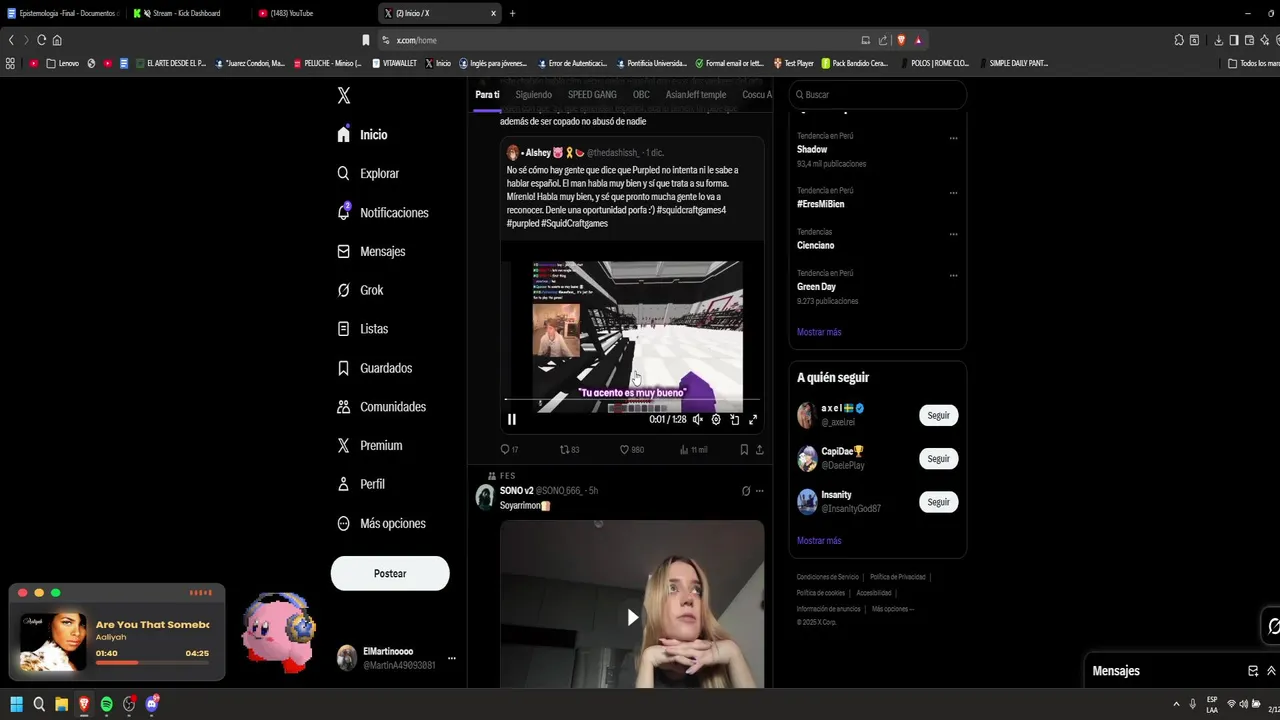Repost the tweet with 83 reposts
Viewport: 1280px width, 720px height.
click(x=569, y=450)
